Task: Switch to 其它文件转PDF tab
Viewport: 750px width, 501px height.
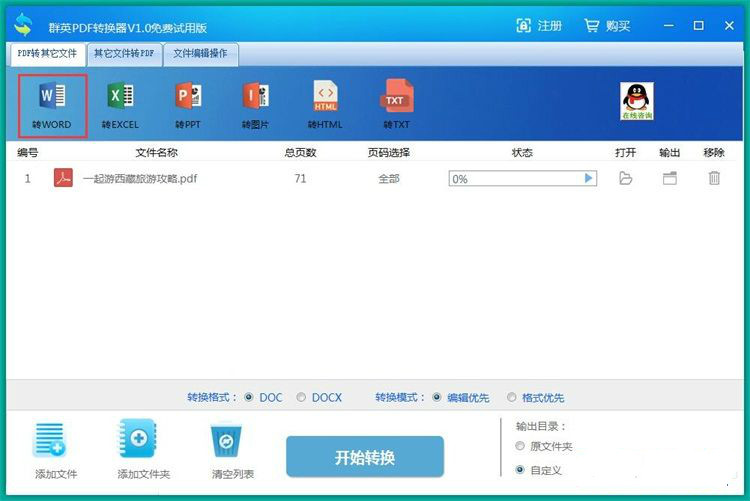Action: [124, 54]
